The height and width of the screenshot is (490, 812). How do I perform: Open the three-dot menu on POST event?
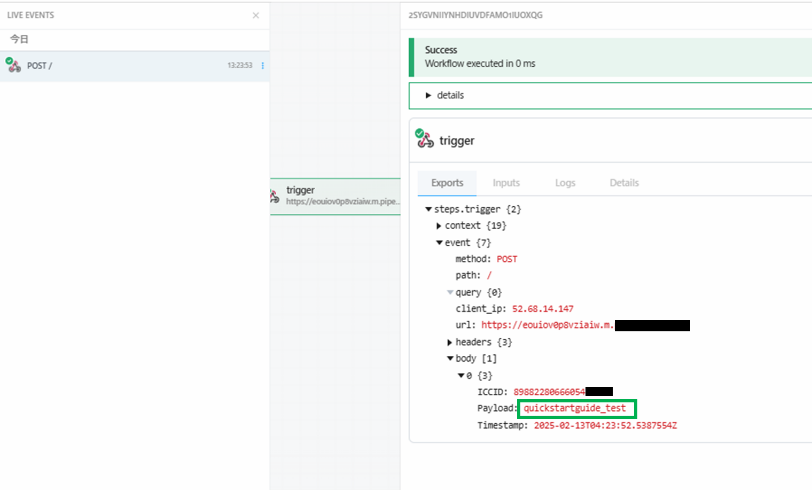pos(263,66)
